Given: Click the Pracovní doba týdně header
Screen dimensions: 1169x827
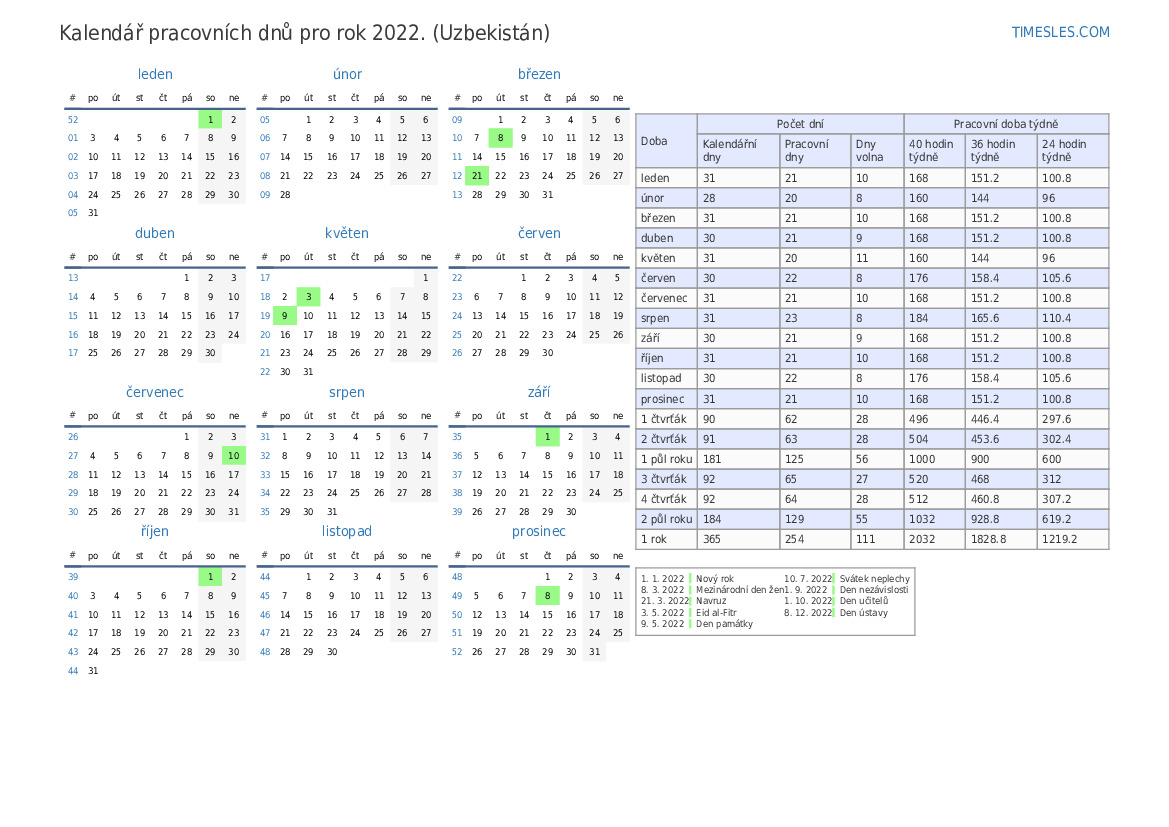Looking at the screenshot, I should point(1006,124).
